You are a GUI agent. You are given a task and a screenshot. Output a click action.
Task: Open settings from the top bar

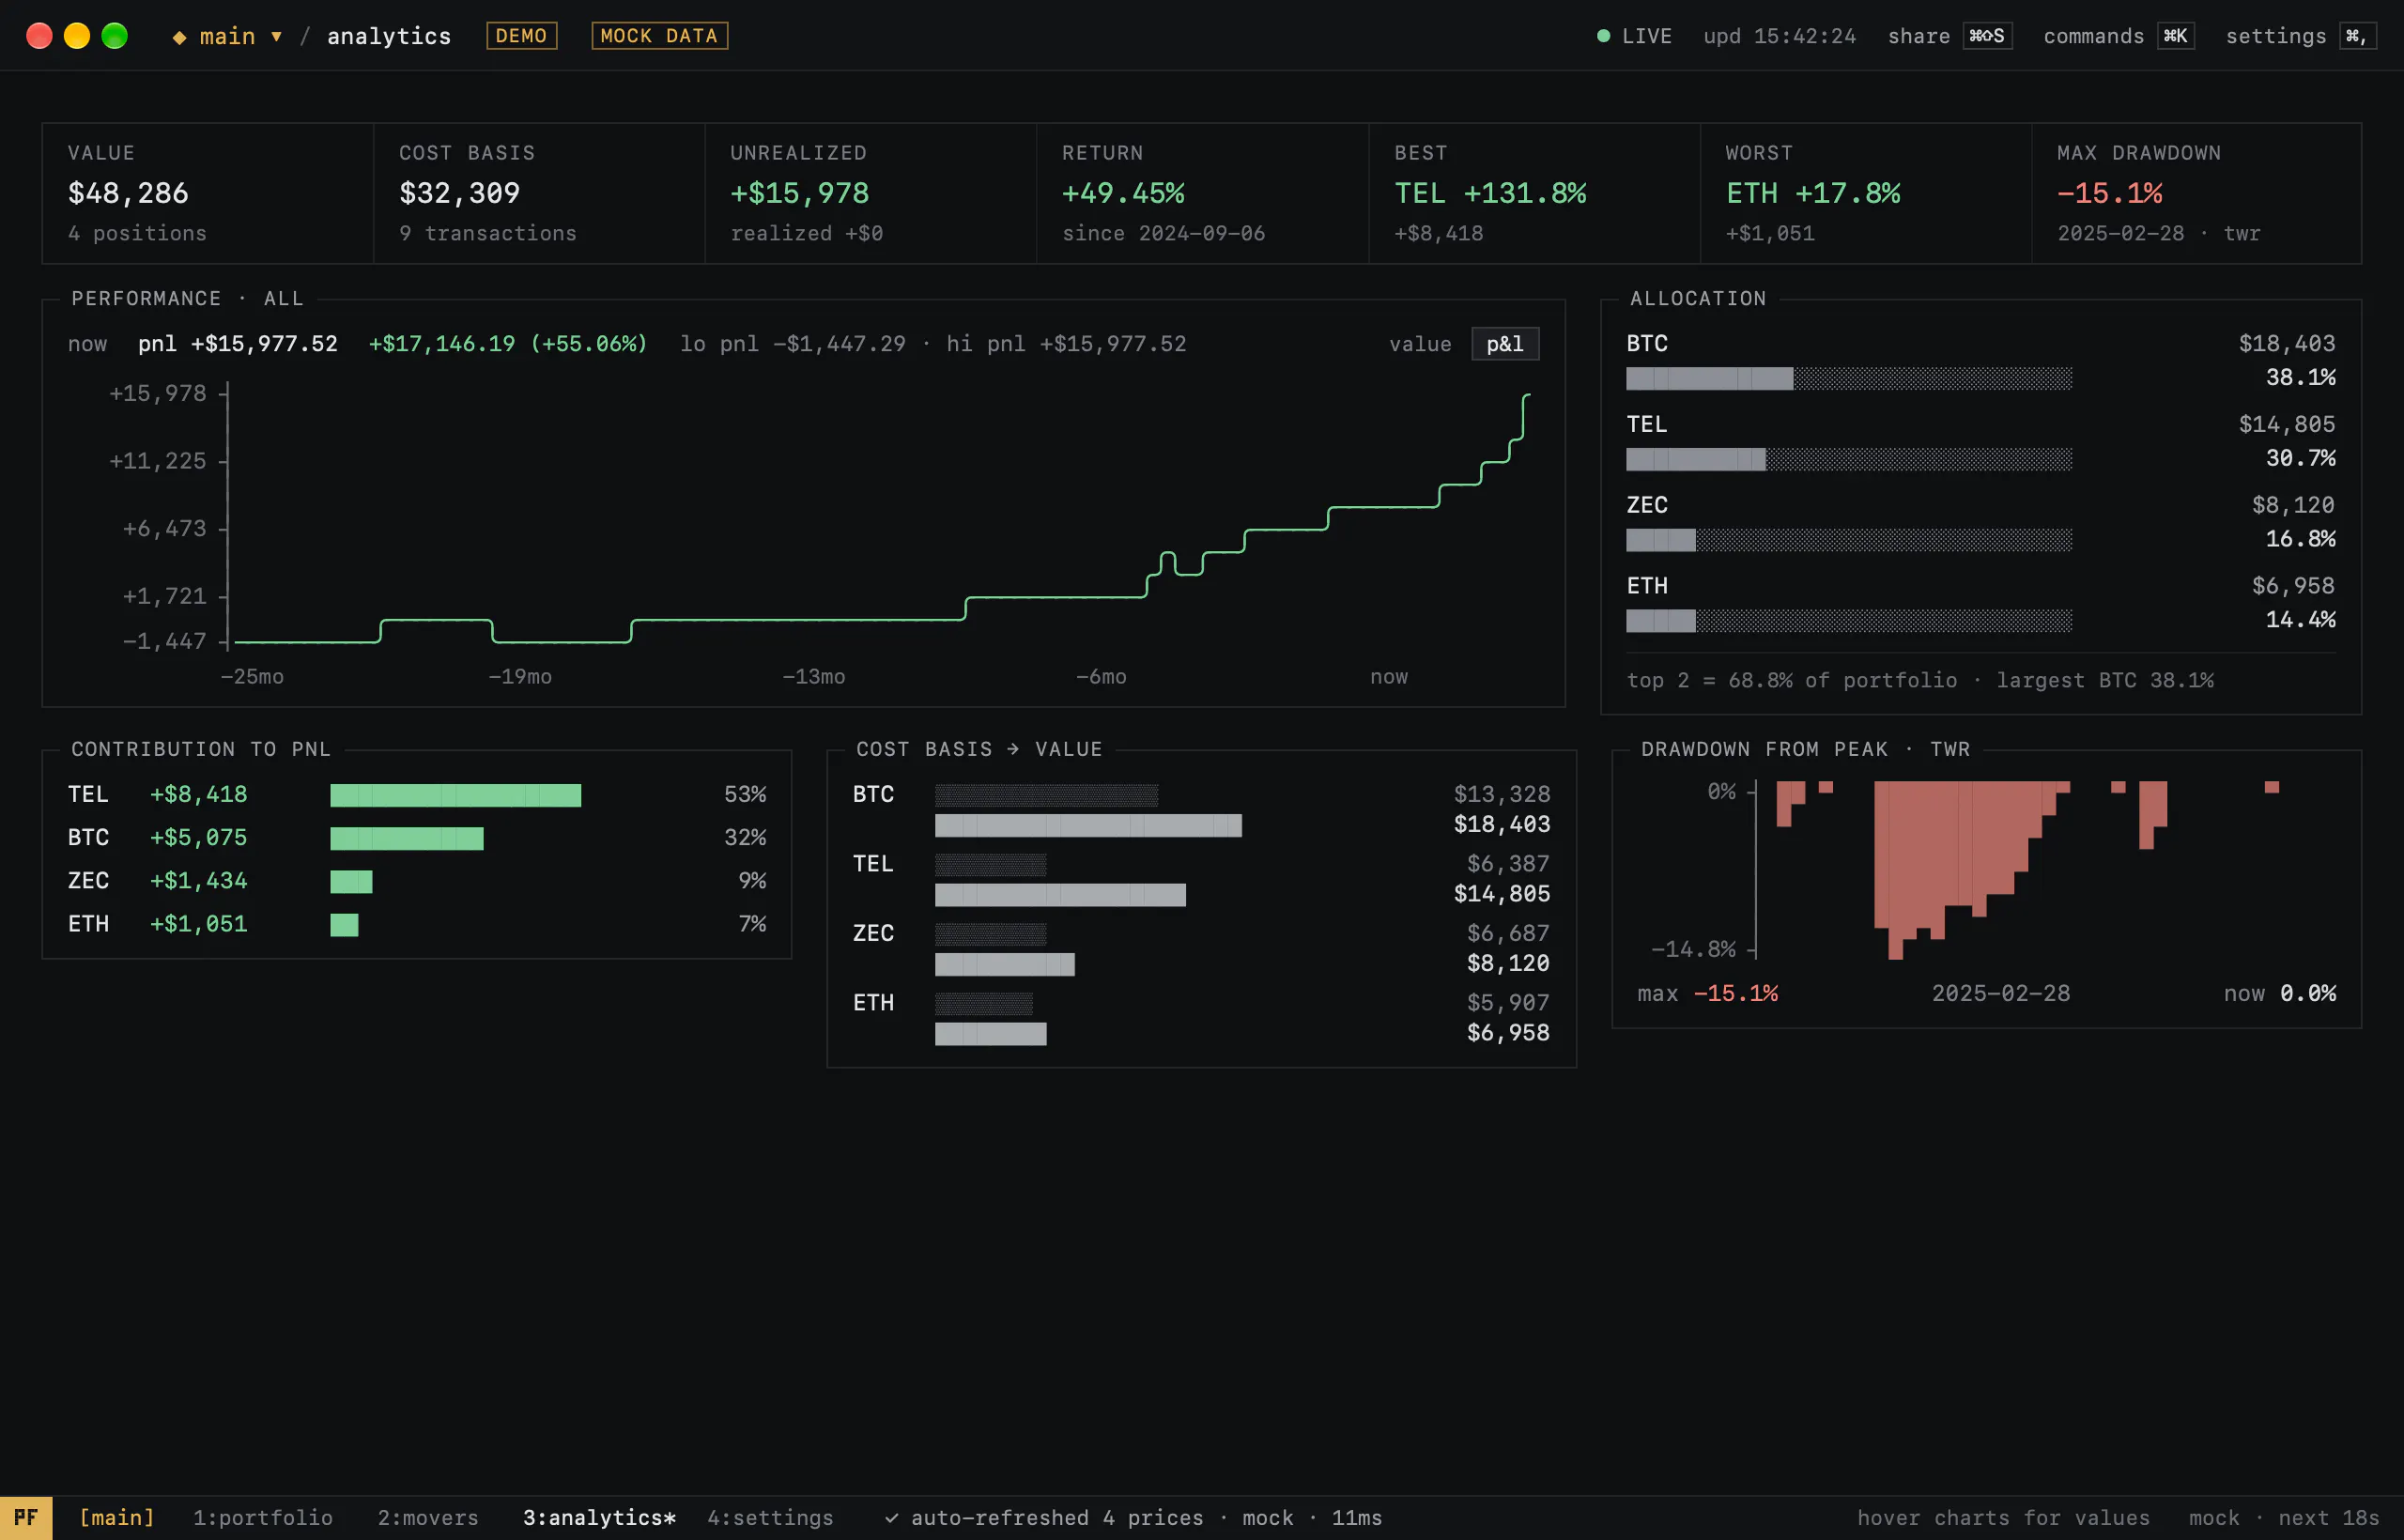[x=2275, y=36]
